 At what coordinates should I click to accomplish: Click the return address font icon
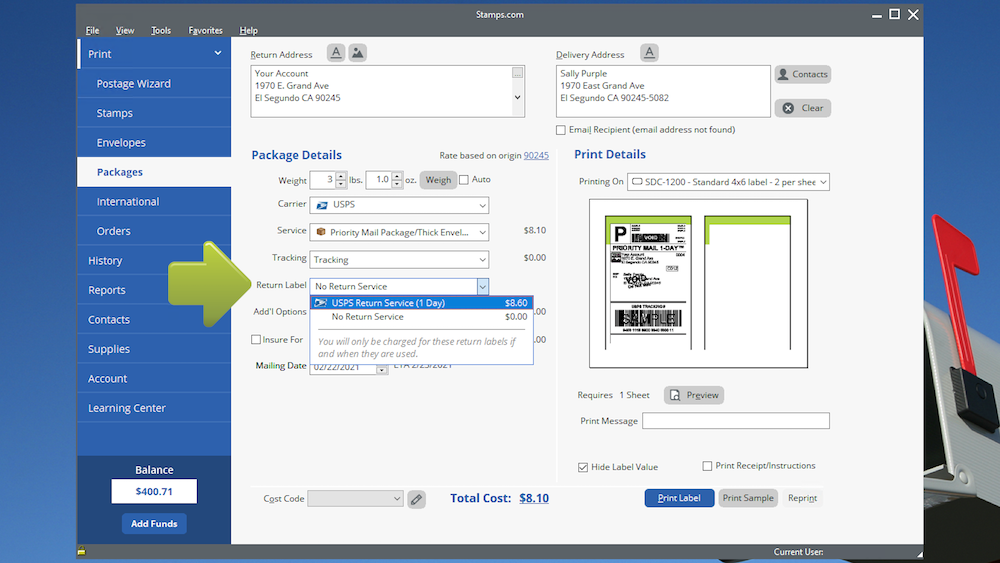point(336,53)
